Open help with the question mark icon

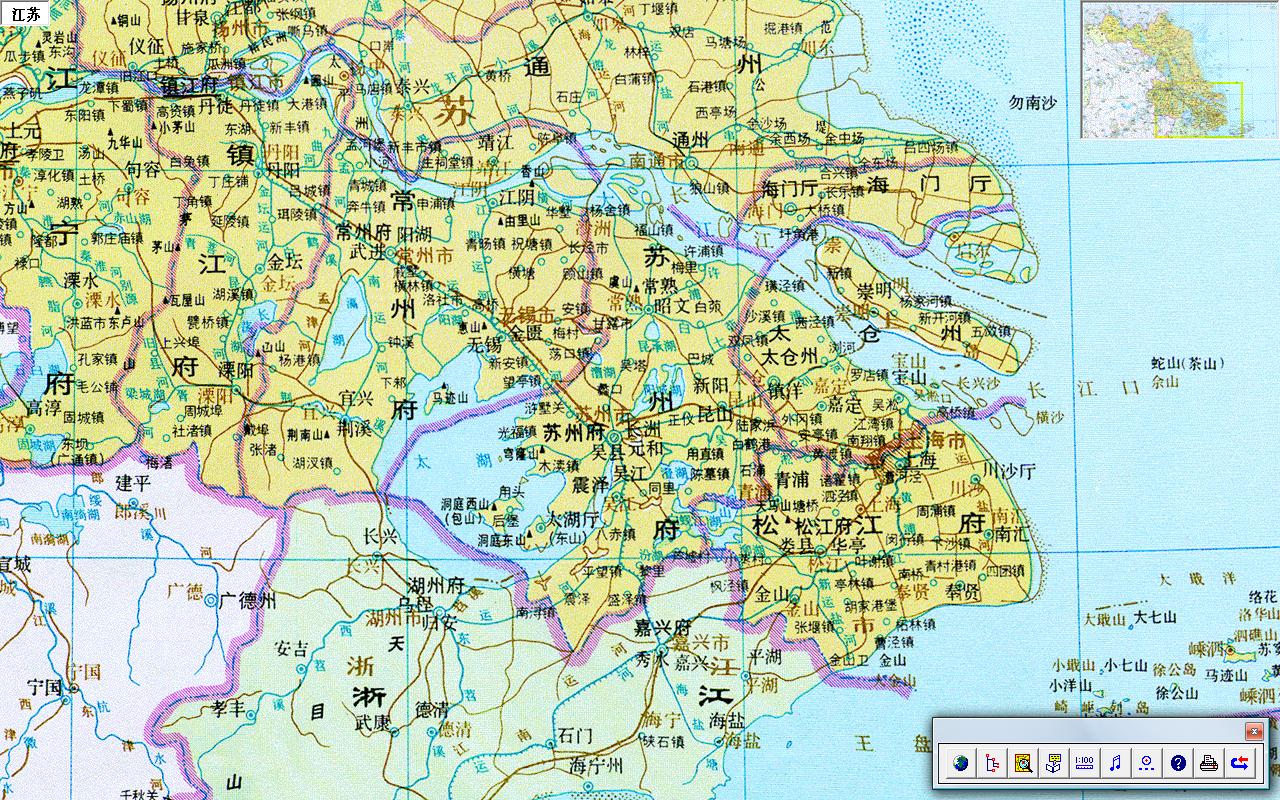pyautogui.click(x=1178, y=764)
